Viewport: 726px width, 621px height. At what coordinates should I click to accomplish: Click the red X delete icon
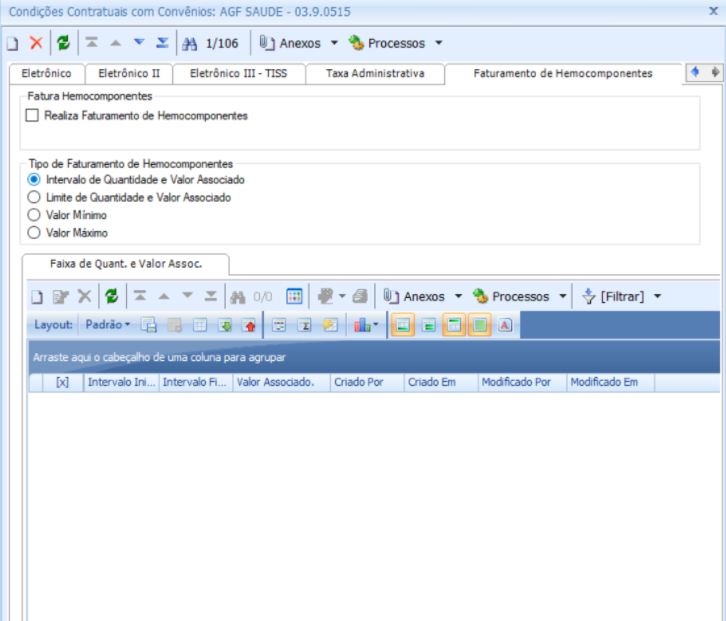[36, 43]
